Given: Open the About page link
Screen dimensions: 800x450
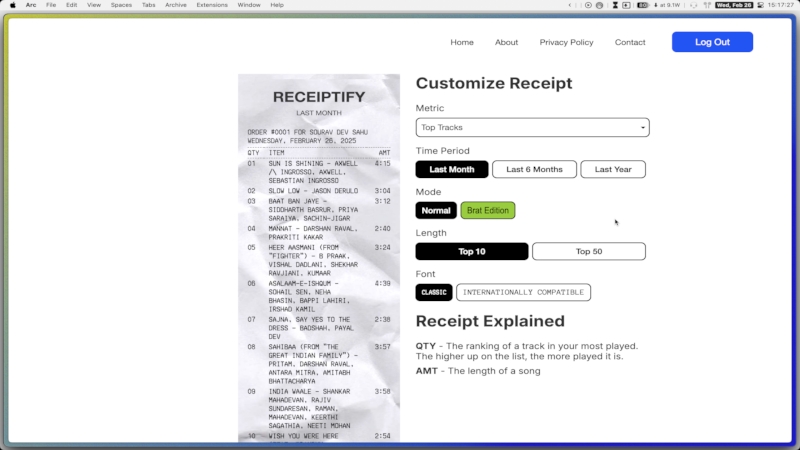Looking at the screenshot, I should (x=506, y=42).
